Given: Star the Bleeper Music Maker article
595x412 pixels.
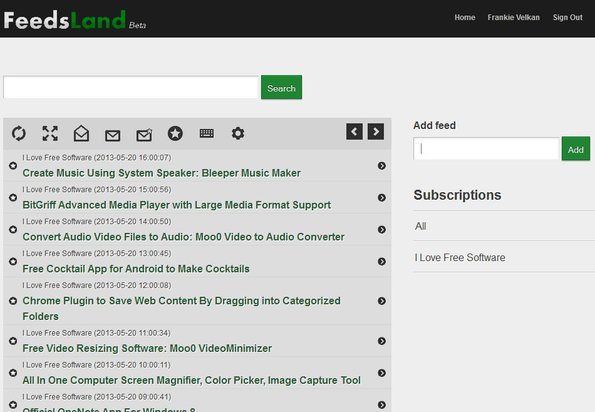Looking at the screenshot, I should 13,166.
